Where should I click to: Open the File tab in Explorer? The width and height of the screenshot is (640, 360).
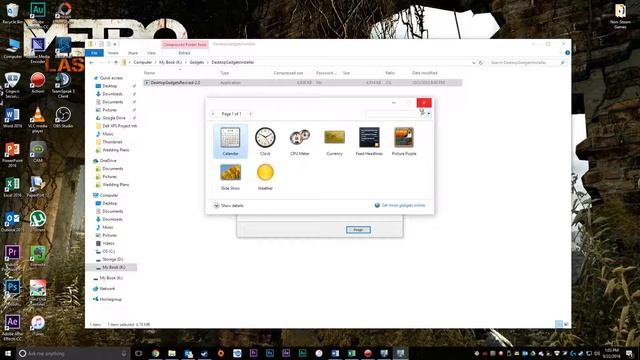94,53
